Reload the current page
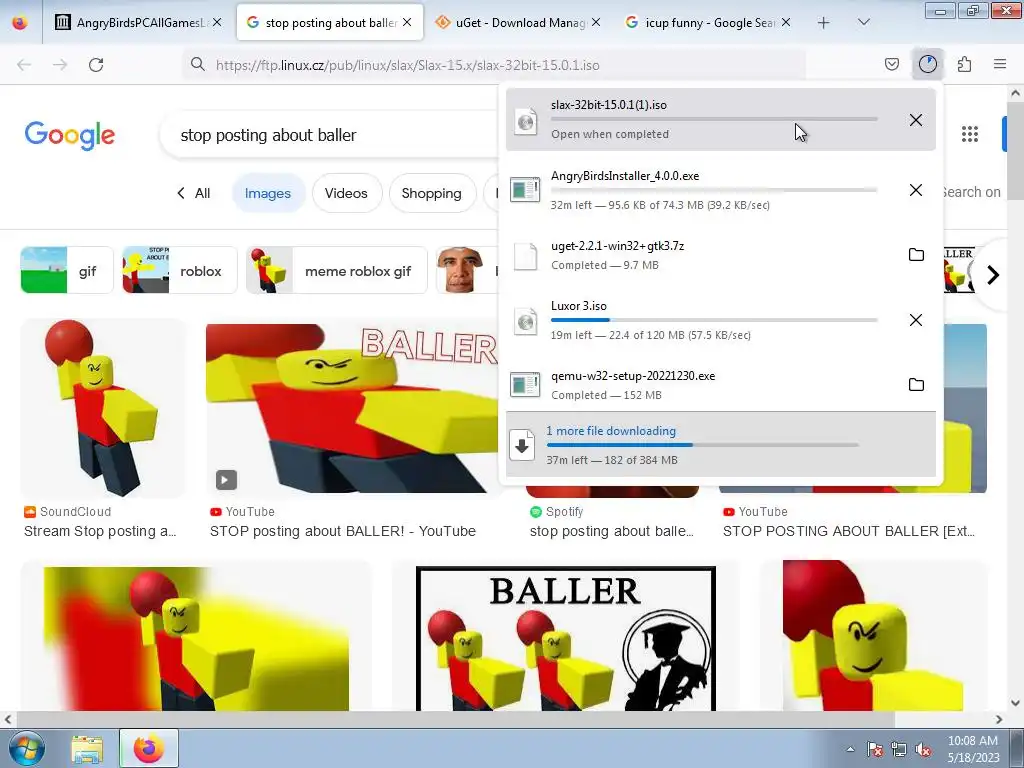1024x768 pixels. click(96, 65)
